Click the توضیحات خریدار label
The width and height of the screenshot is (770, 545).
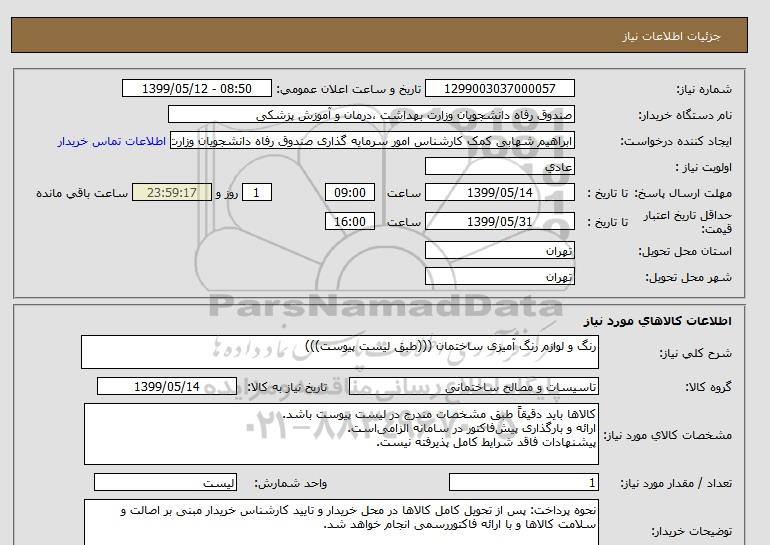point(691,531)
